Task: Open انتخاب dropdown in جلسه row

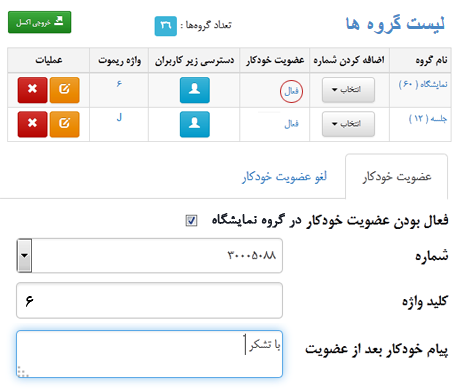Action: coord(348,124)
